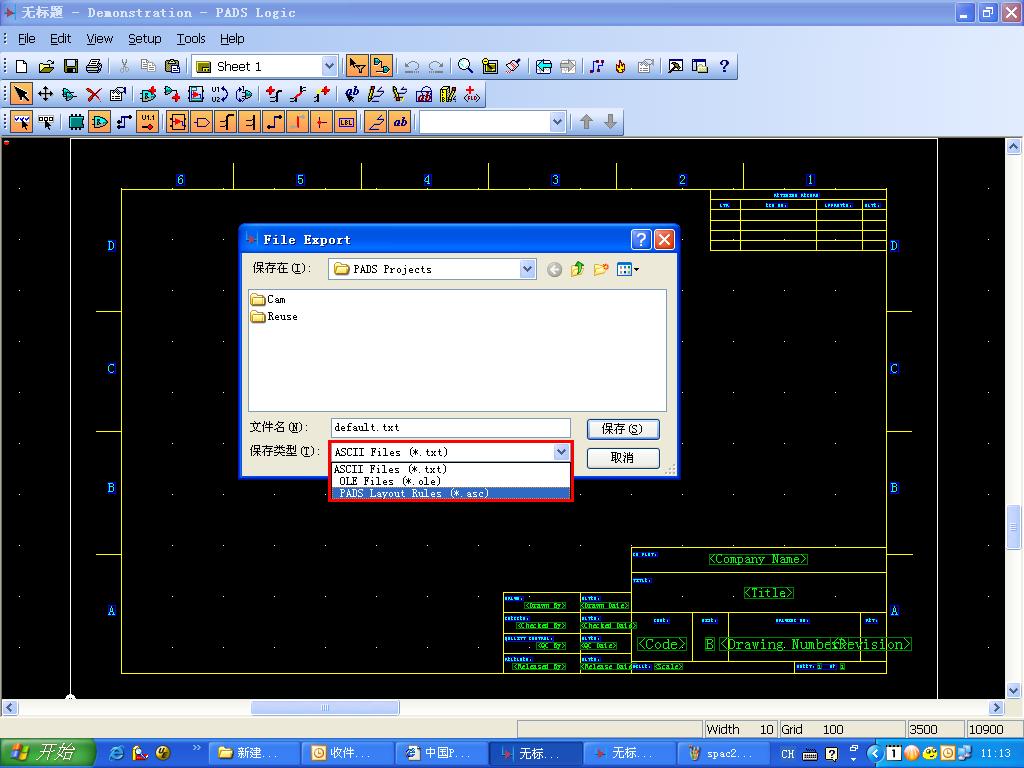Click the Create New Folder icon
The height and width of the screenshot is (768, 1024).
pyautogui.click(x=601, y=269)
